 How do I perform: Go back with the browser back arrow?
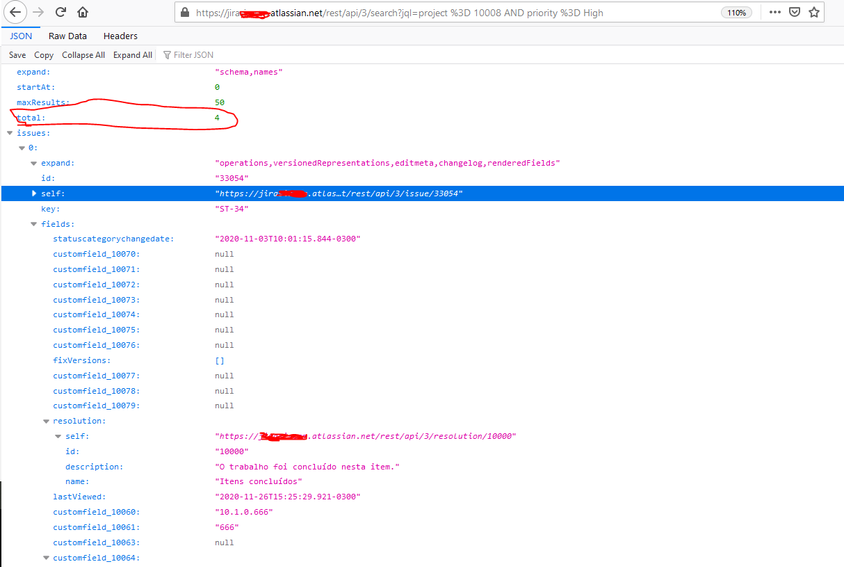pos(15,12)
